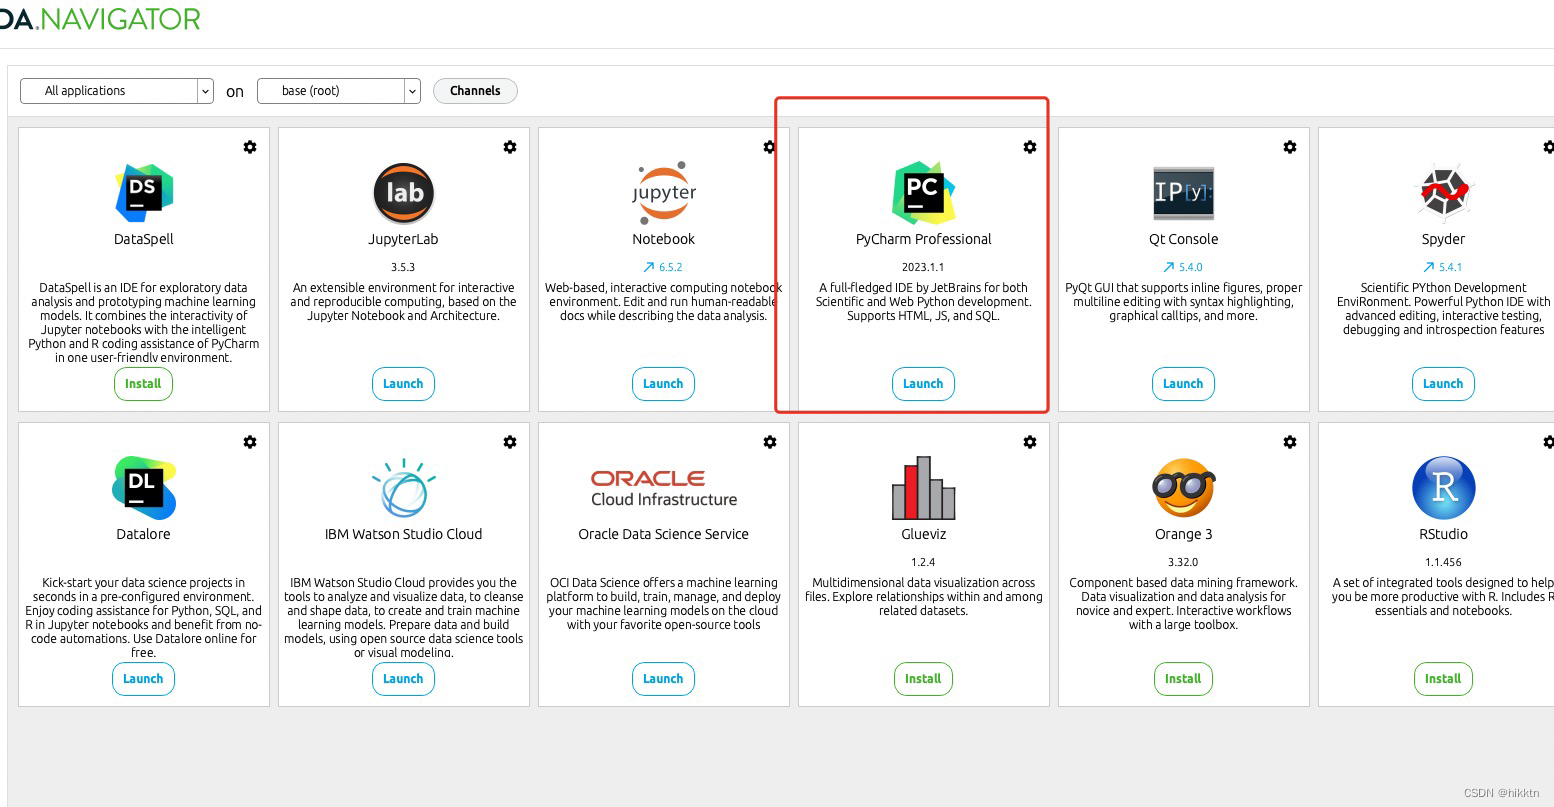The width and height of the screenshot is (1554, 807).
Task: Launch Spyder
Action: click(1443, 384)
